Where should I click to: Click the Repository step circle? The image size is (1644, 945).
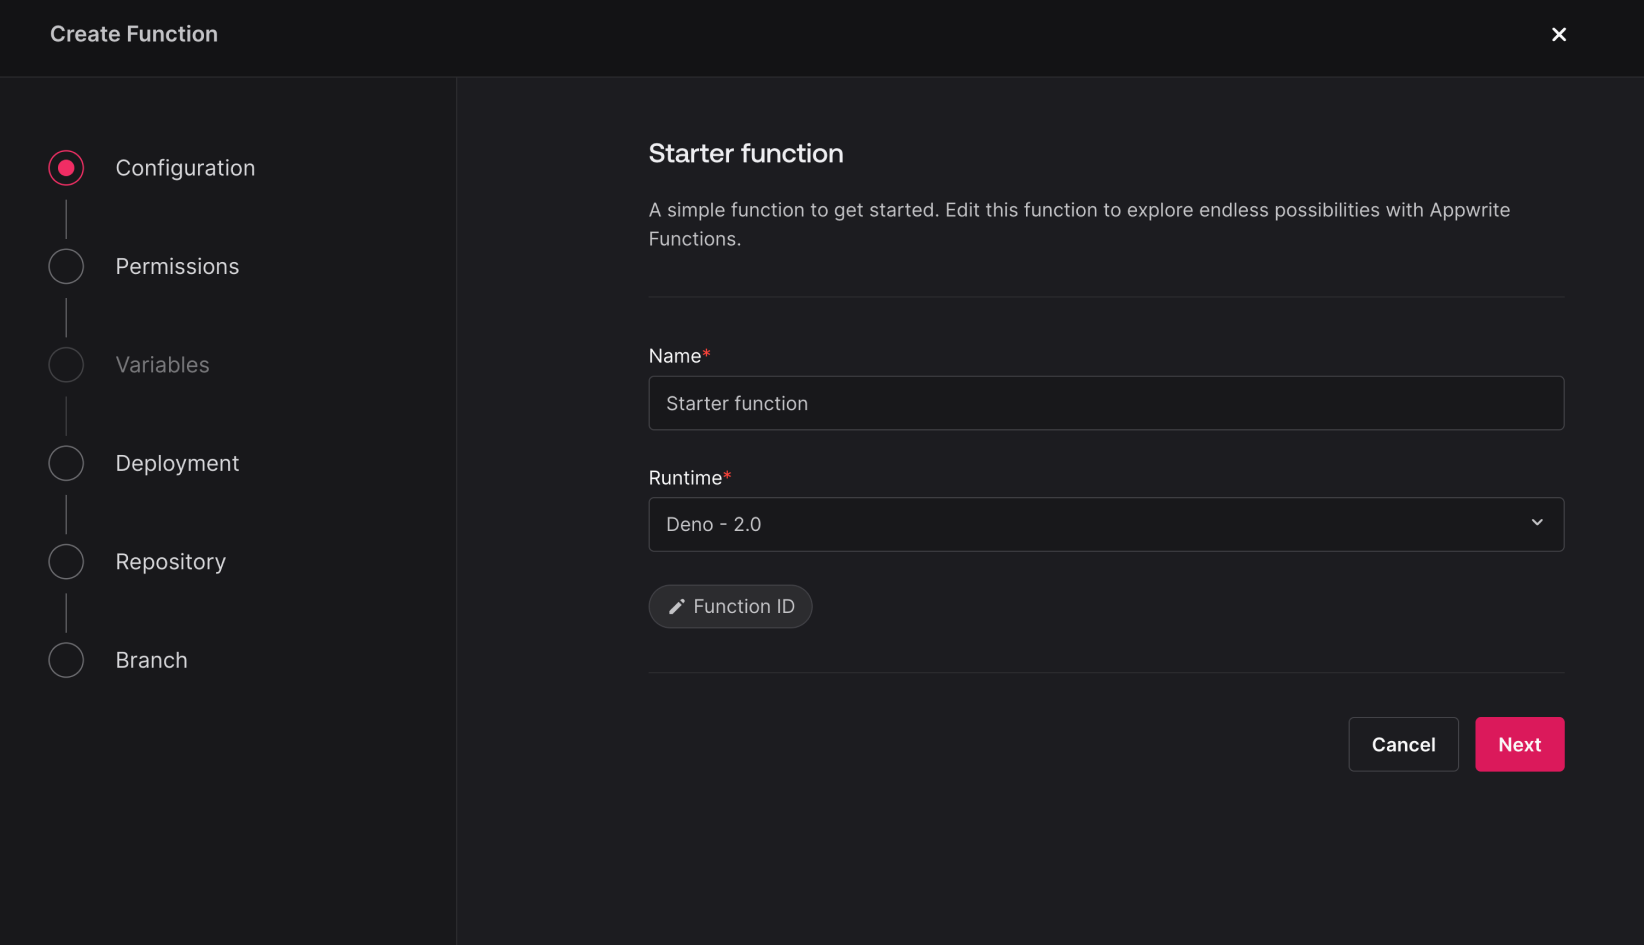click(66, 562)
